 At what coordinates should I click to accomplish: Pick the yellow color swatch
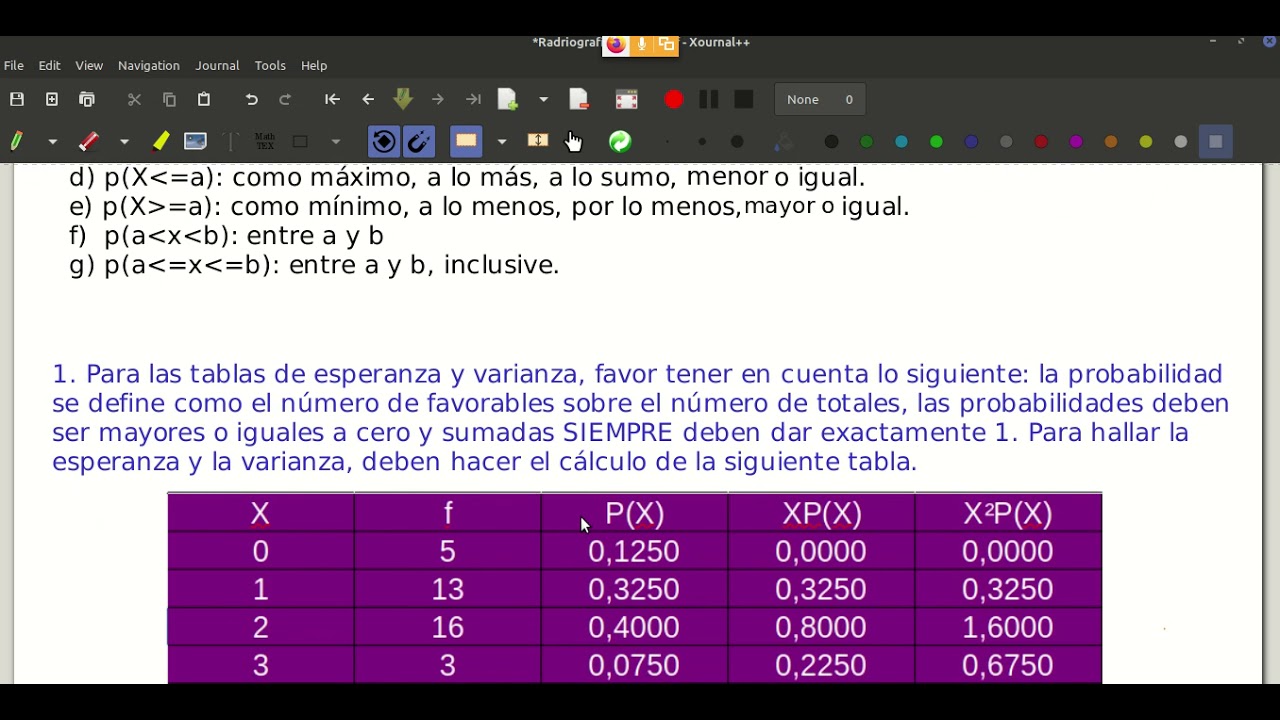[1146, 142]
